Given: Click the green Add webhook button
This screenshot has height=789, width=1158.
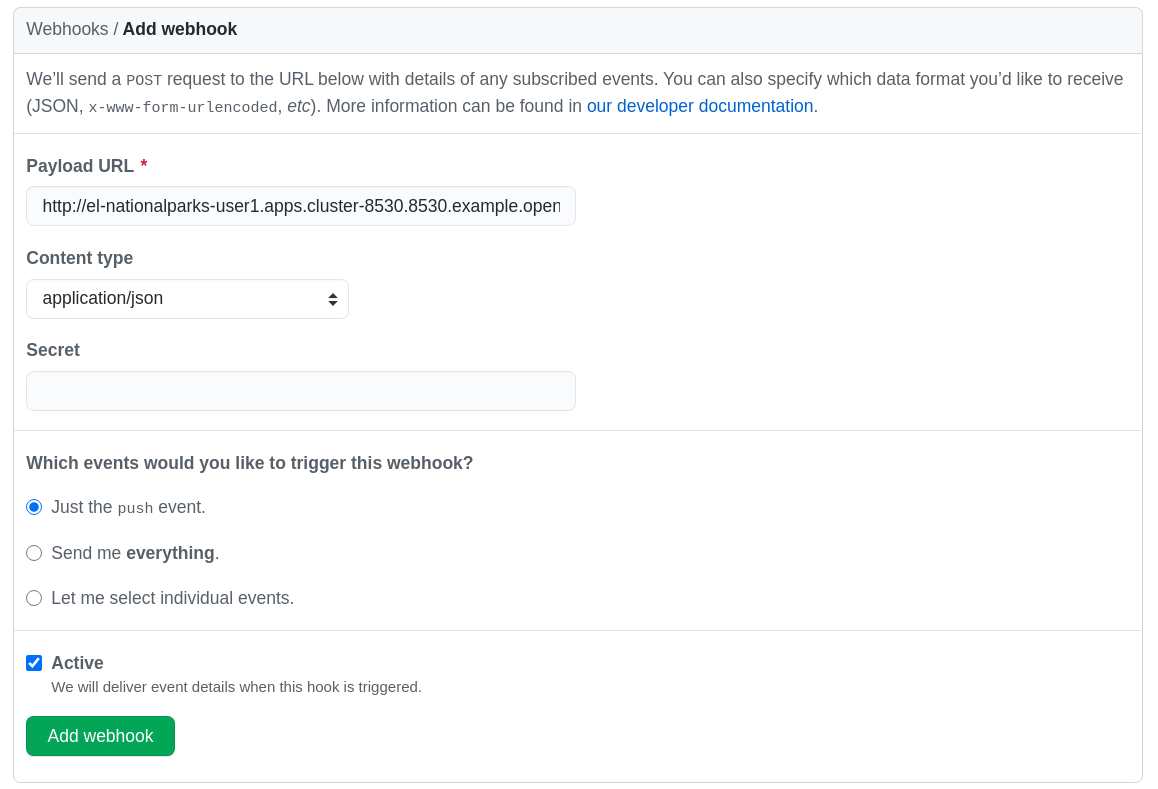Looking at the screenshot, I should tap(100, 735).
